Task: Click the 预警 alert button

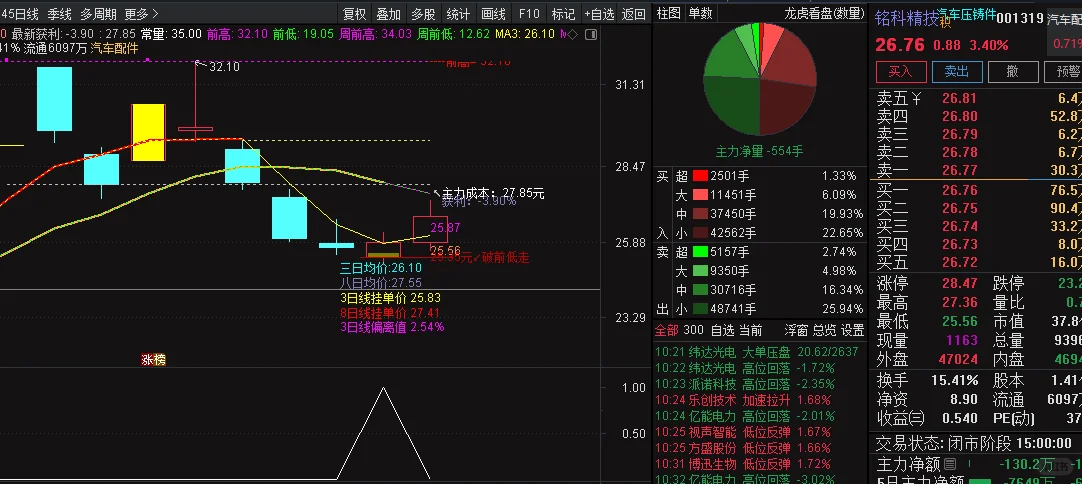Action: [x=1064, y=71]
